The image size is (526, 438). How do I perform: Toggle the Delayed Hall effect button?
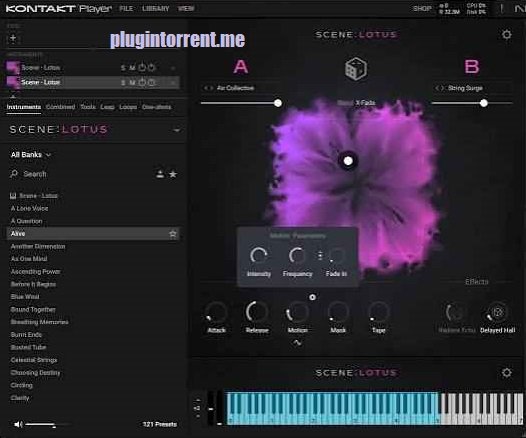[497, 313]
